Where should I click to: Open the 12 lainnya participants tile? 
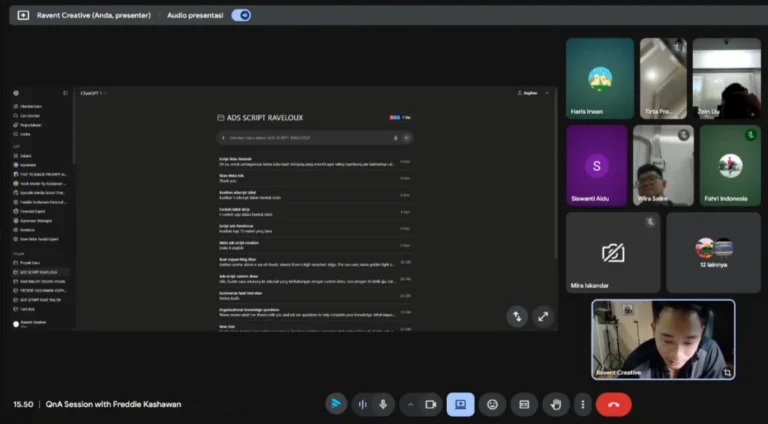pos(714,252)
